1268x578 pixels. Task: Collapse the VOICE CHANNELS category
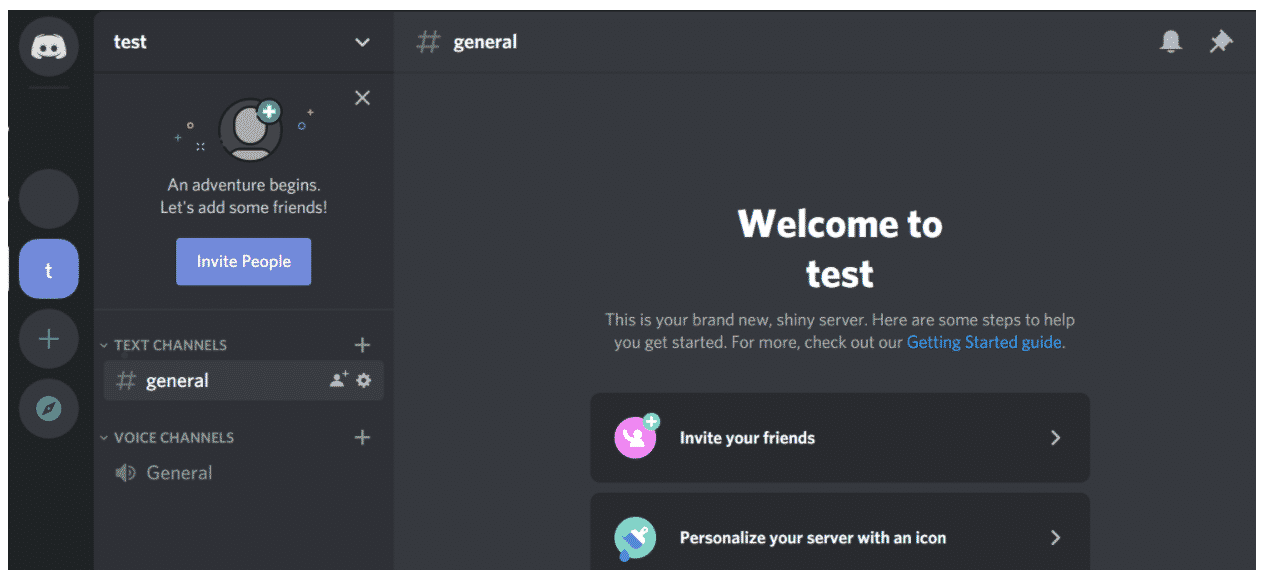pyautogui.click(x=168, y=437)
